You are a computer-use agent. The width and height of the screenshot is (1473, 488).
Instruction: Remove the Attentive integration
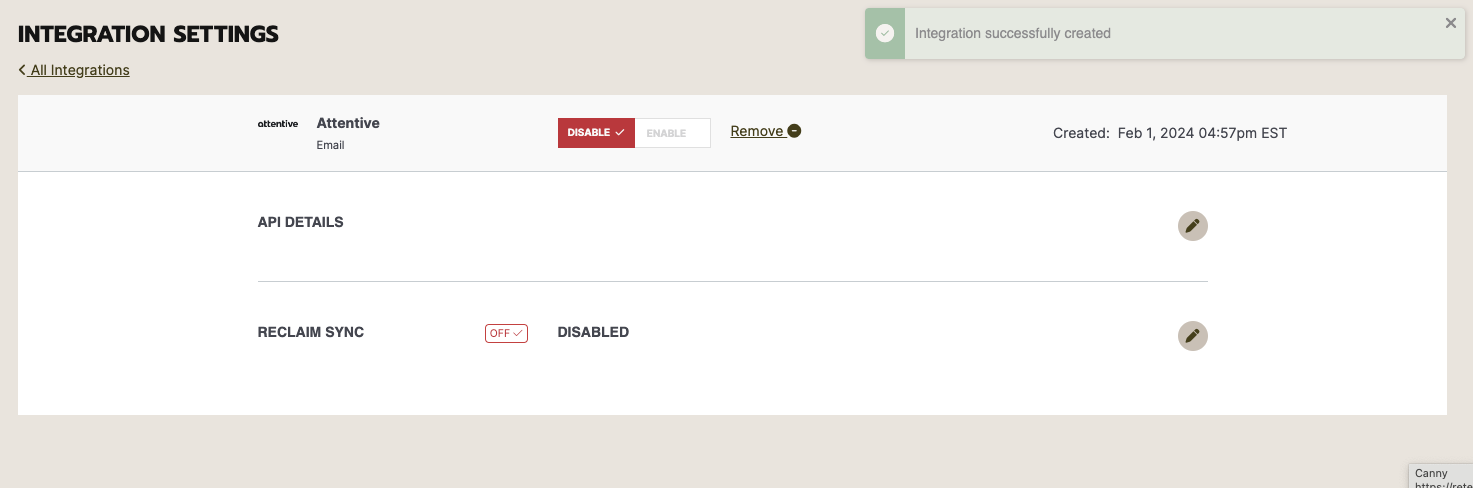click(x=765, y=131)
